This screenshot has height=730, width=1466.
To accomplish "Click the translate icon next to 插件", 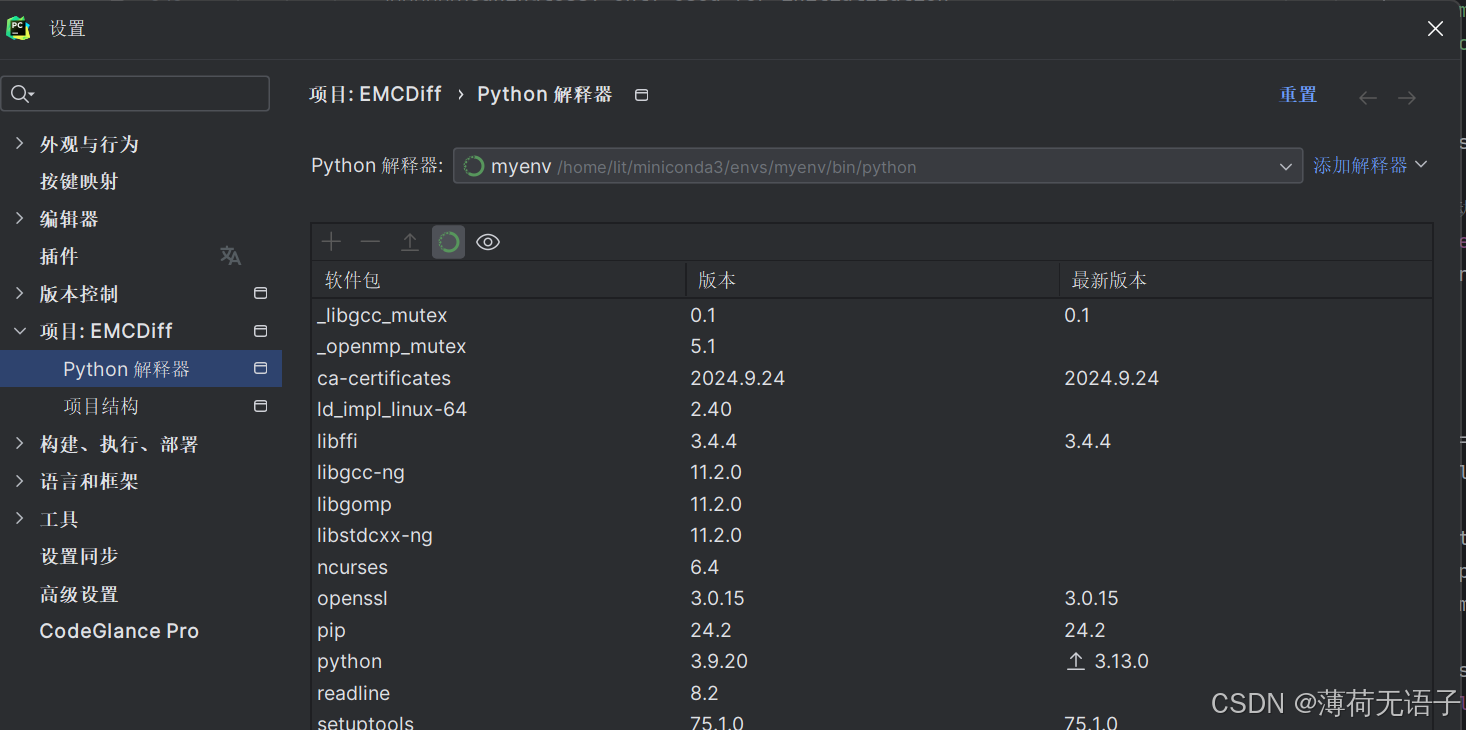I will click(231, 256).
